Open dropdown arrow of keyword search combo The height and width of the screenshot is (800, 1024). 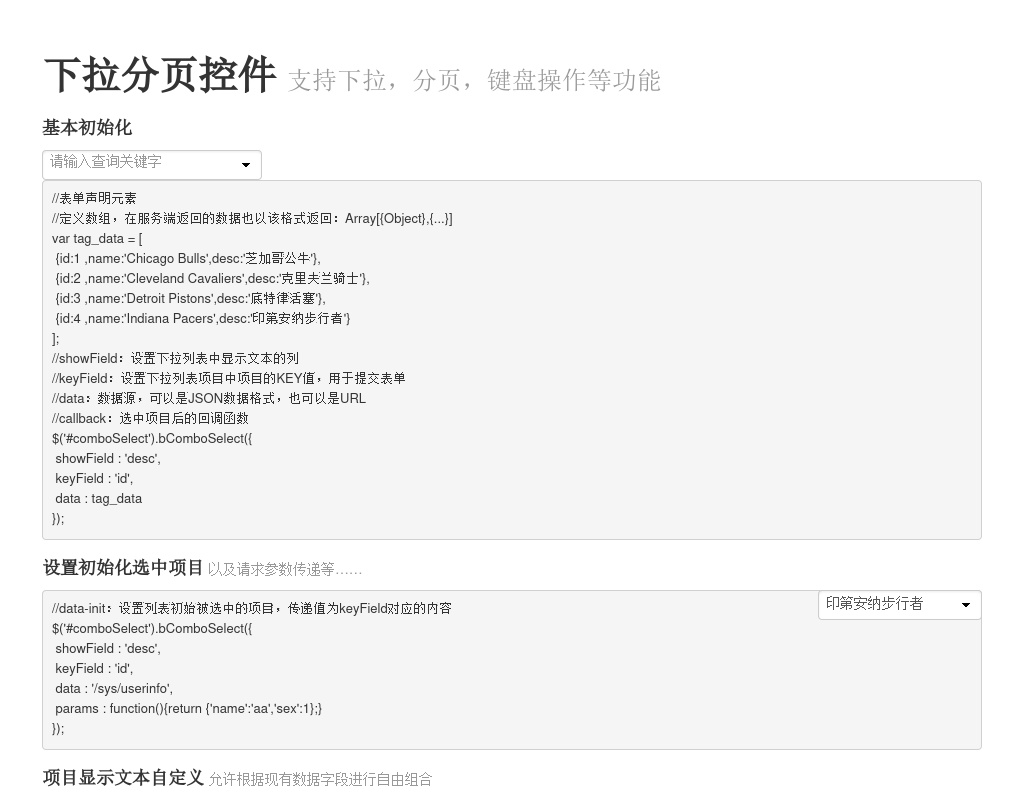pos(246,165)
